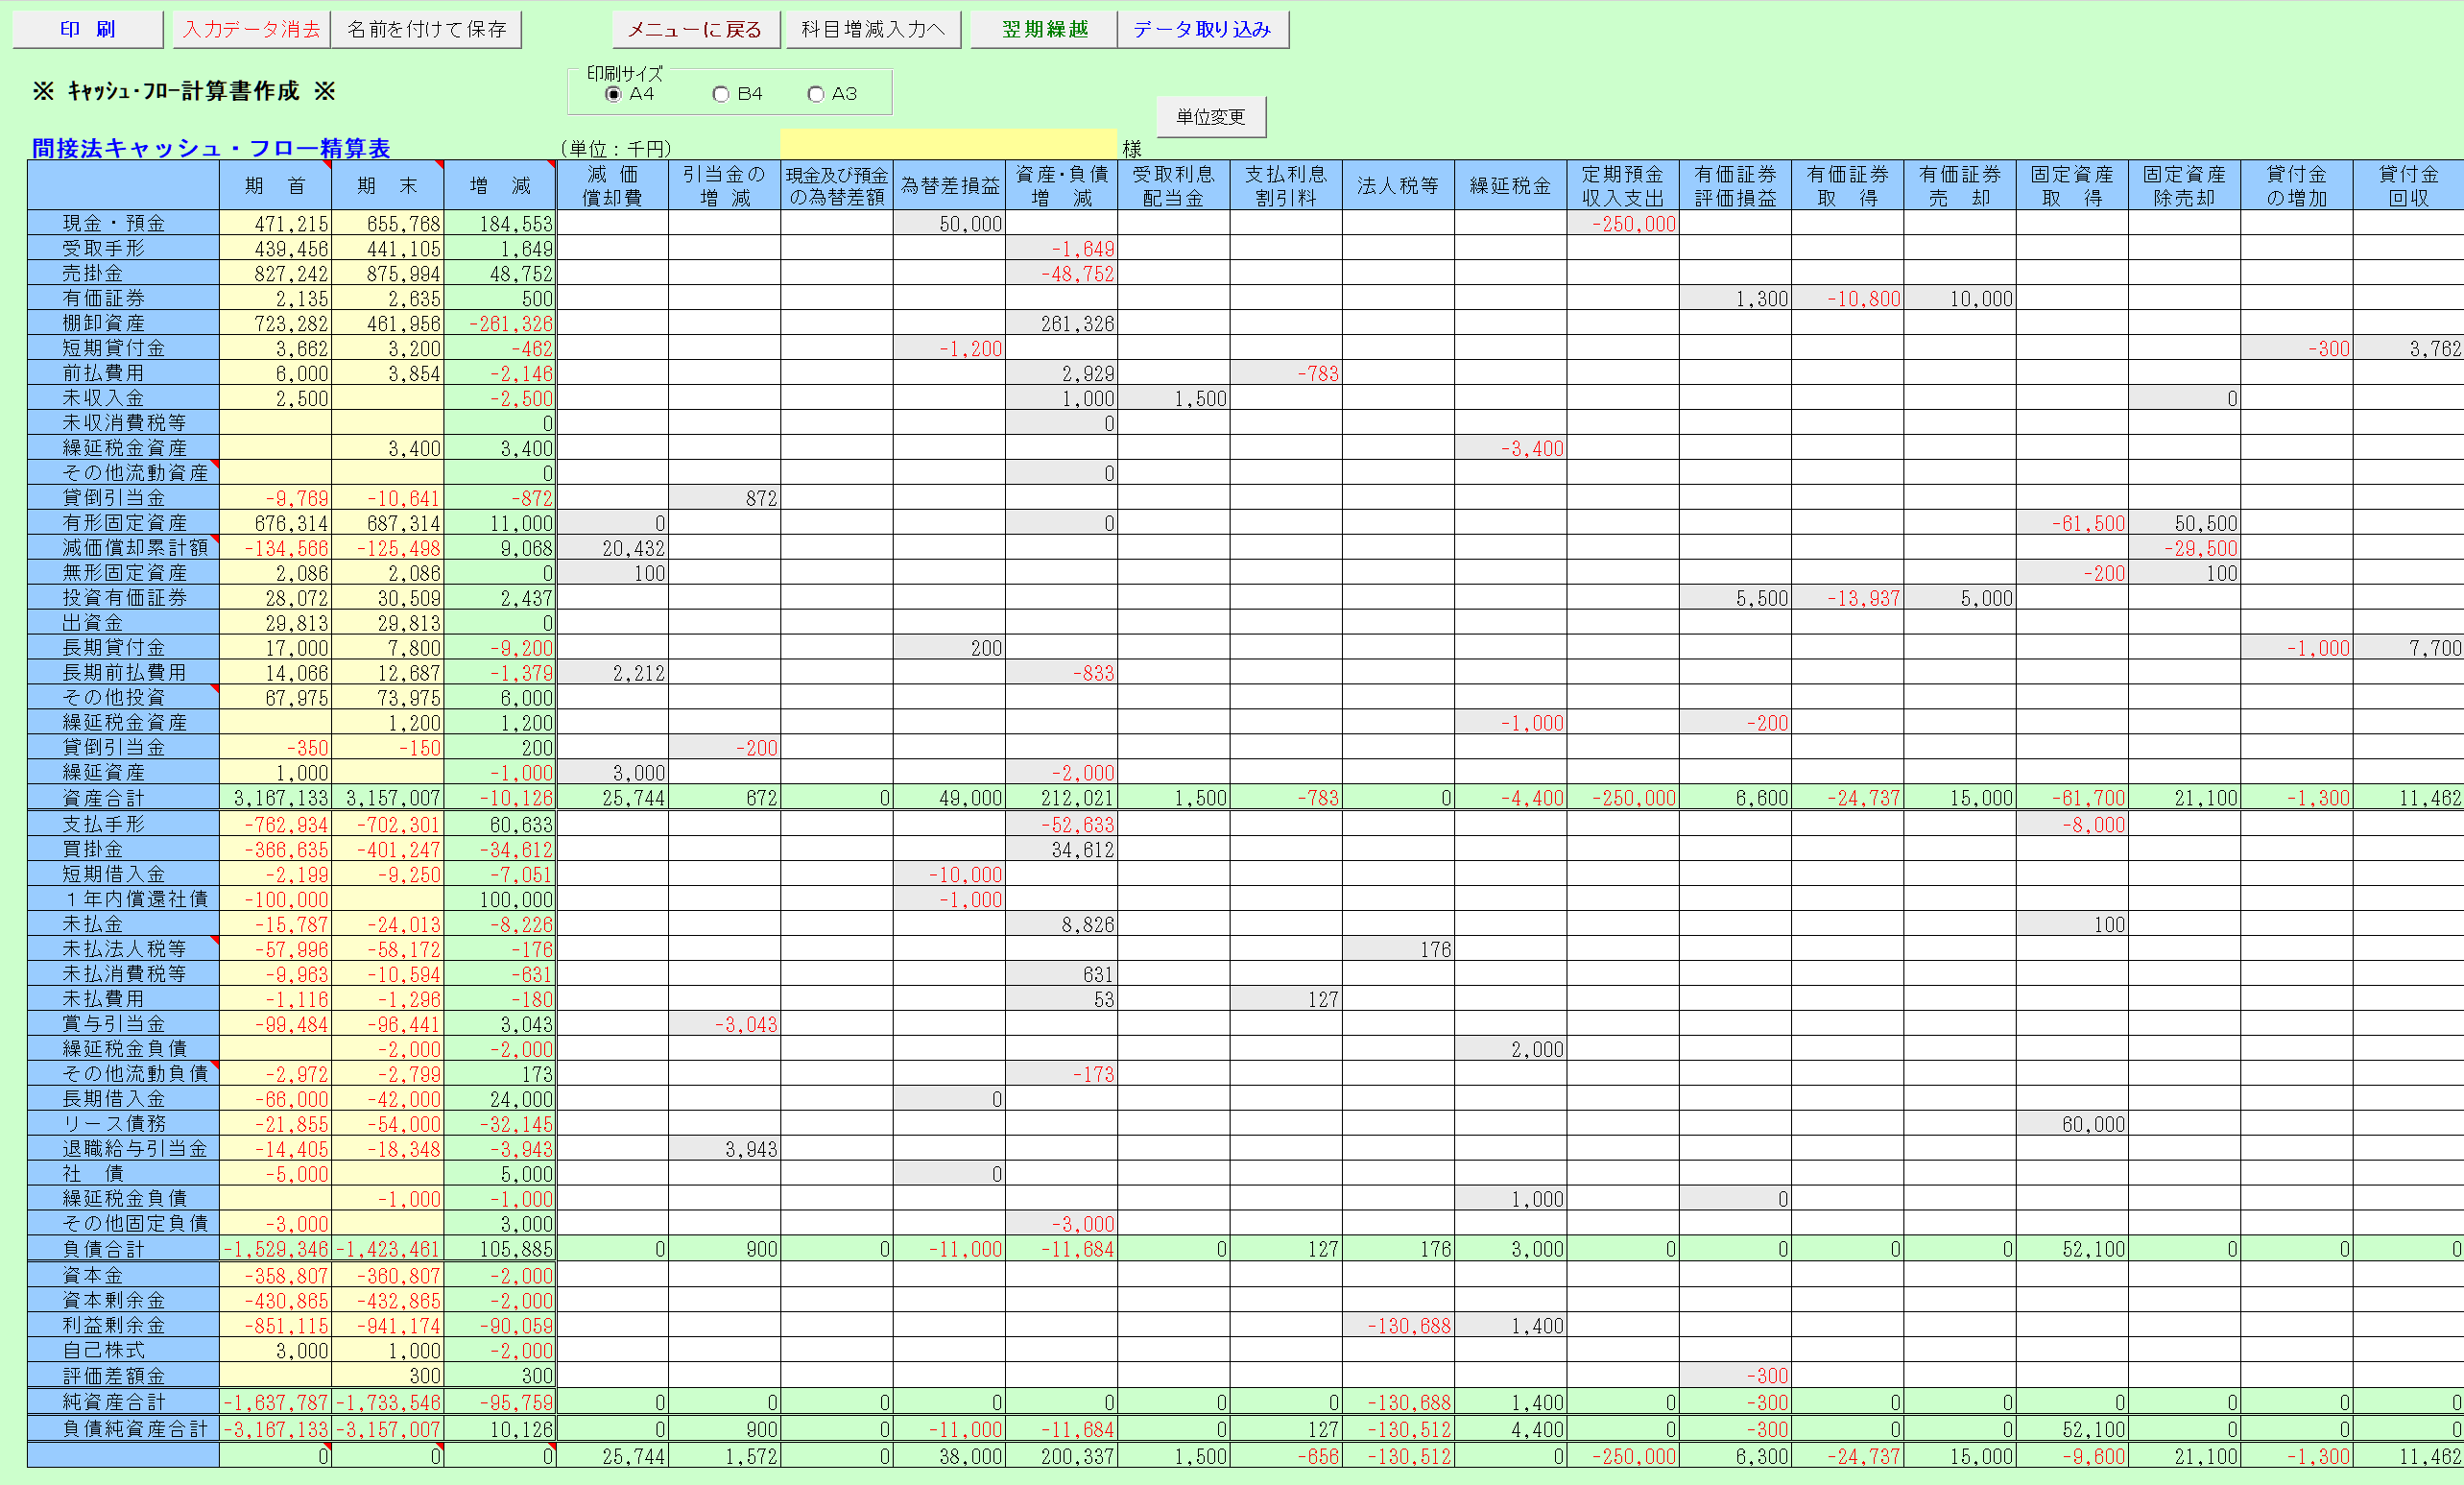Select the 60,000 cell in リース債務 row

[x=2071, y=1124]
